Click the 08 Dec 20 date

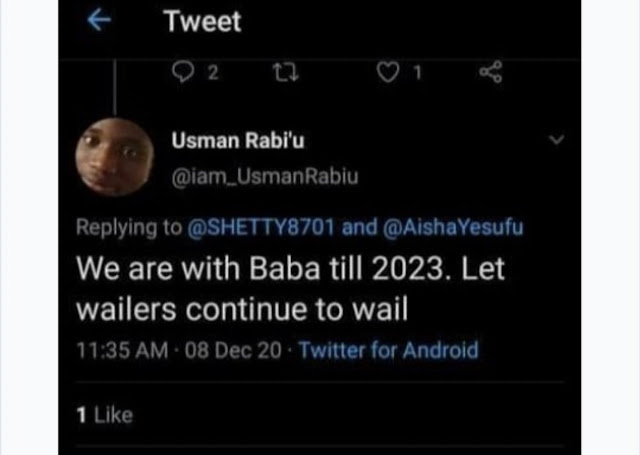click(x=233, y=351)
